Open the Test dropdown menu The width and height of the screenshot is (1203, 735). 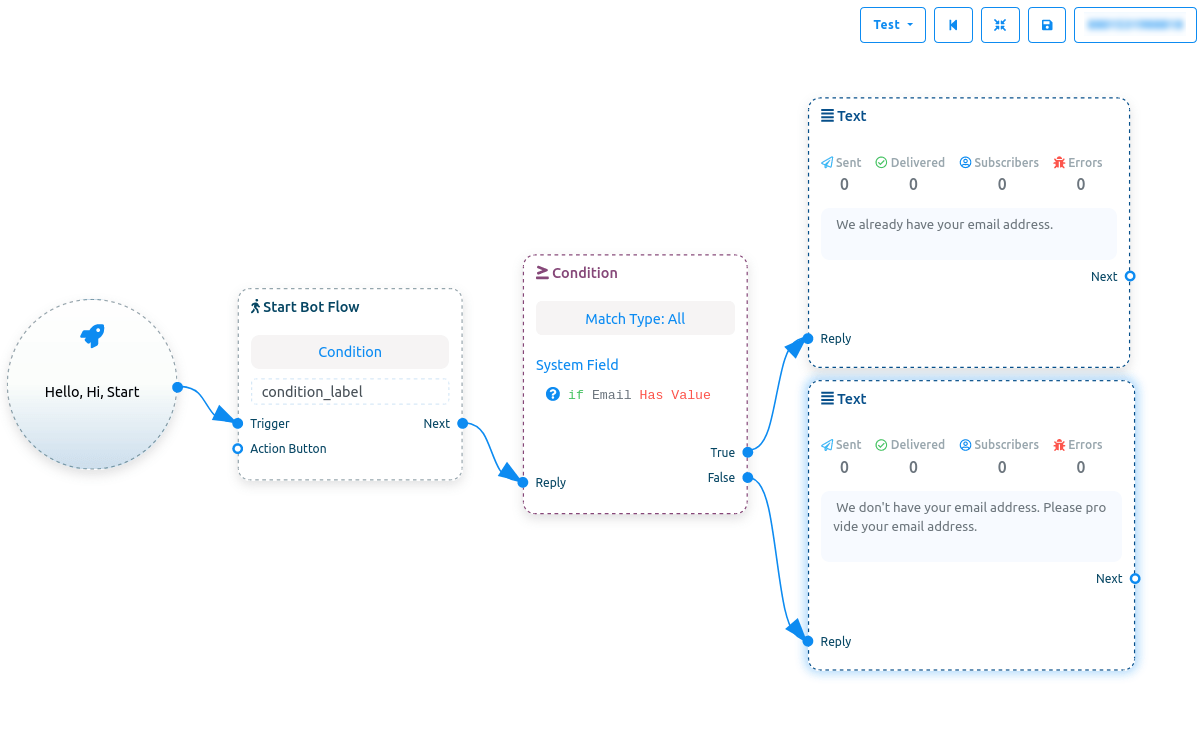tap(892, 25)
